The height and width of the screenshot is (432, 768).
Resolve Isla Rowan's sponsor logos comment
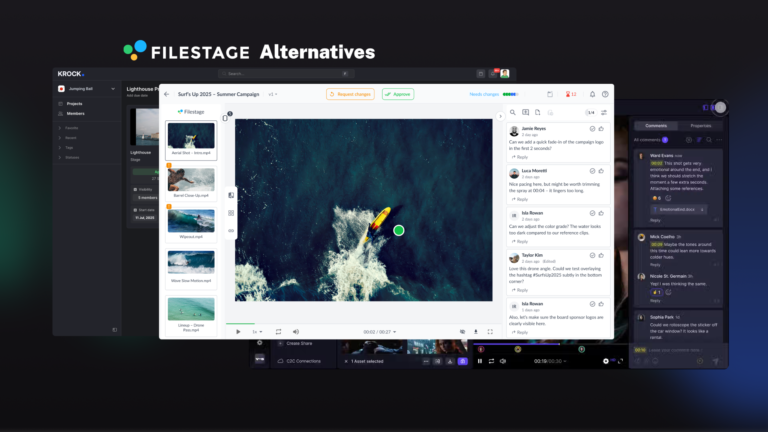[x=592, y=304]
